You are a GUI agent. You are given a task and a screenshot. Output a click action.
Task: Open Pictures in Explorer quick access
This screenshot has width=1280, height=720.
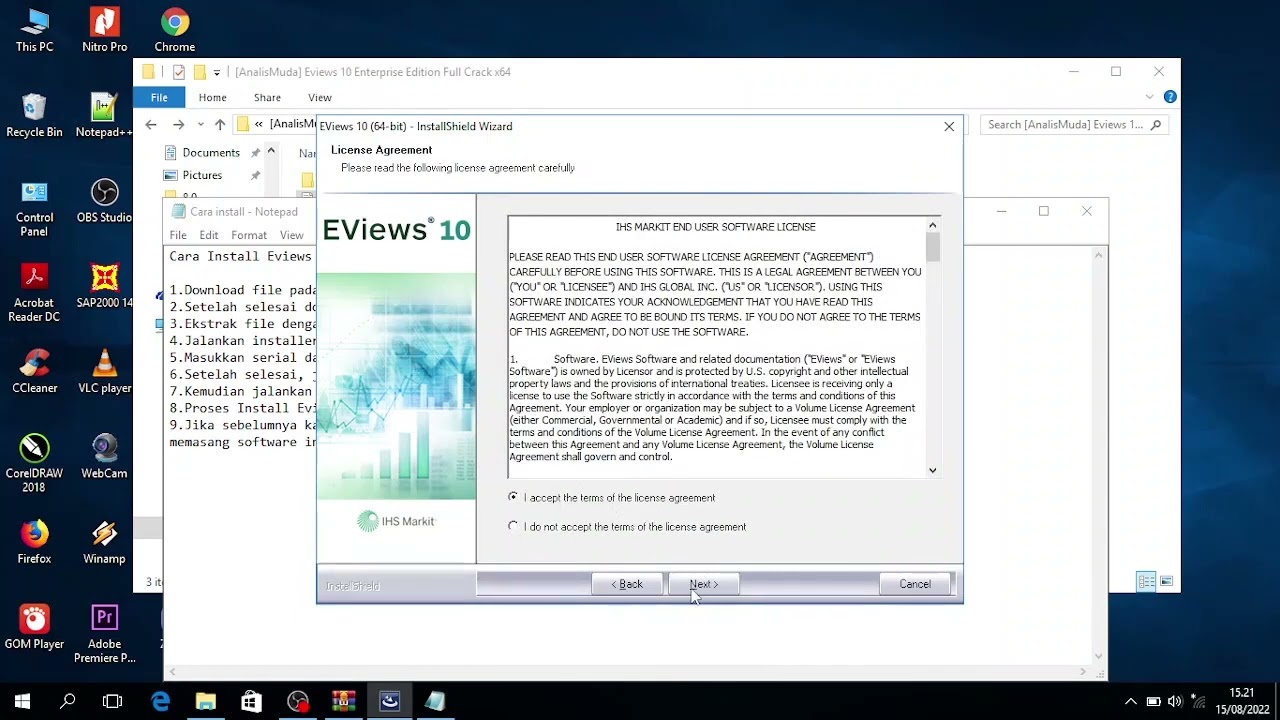coord(203,175)
